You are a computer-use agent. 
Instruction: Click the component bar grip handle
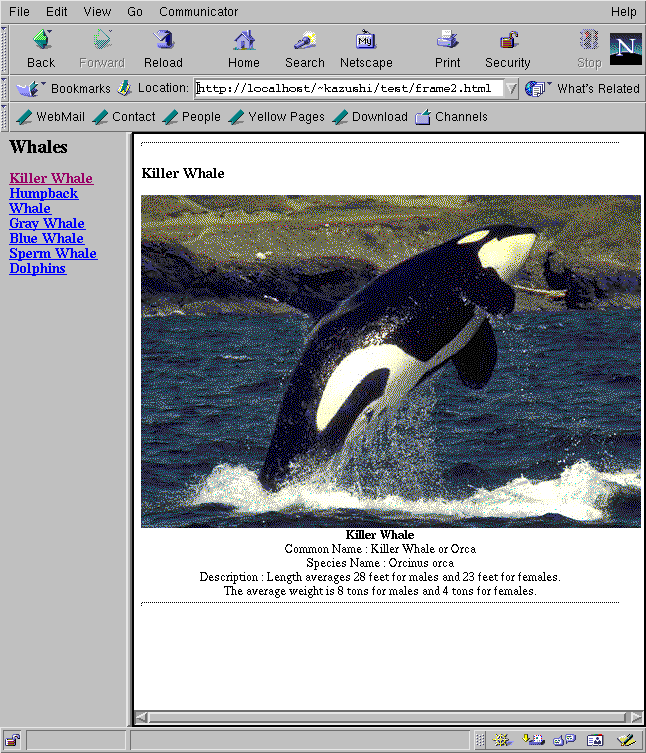480,740
